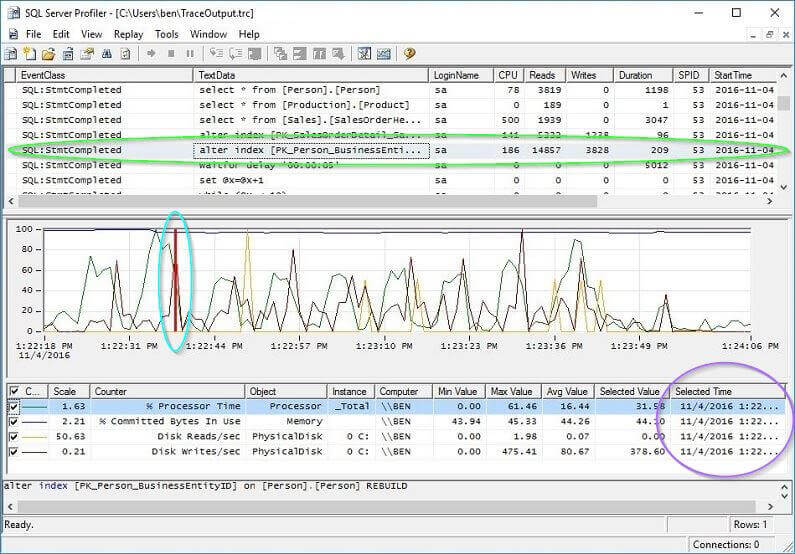The width and height of the screenshot is (795, 554).
Task: Click the trace grid scroll-left arrow
Action: pyautogui.click(x=11, y=201)
